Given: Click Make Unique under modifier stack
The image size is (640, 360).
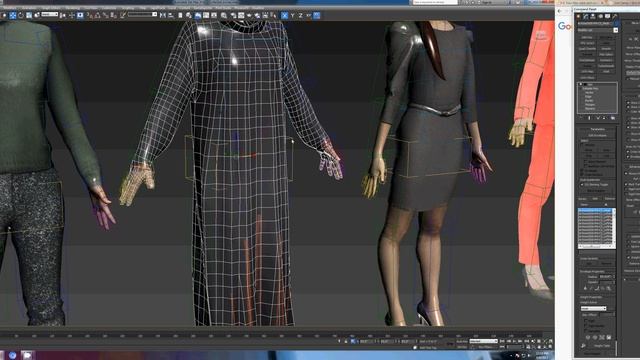Looking at the screenshot, I should [597, 118].
